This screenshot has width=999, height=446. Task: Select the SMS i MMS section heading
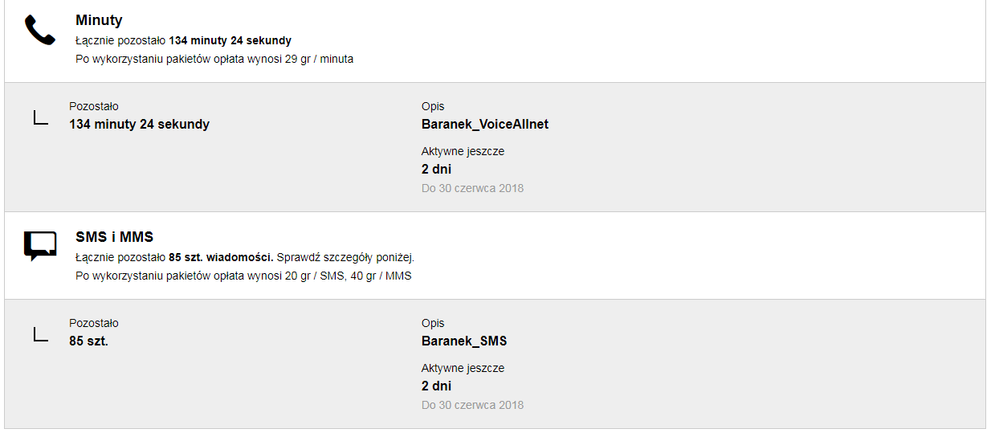click(x=114, y=237)
